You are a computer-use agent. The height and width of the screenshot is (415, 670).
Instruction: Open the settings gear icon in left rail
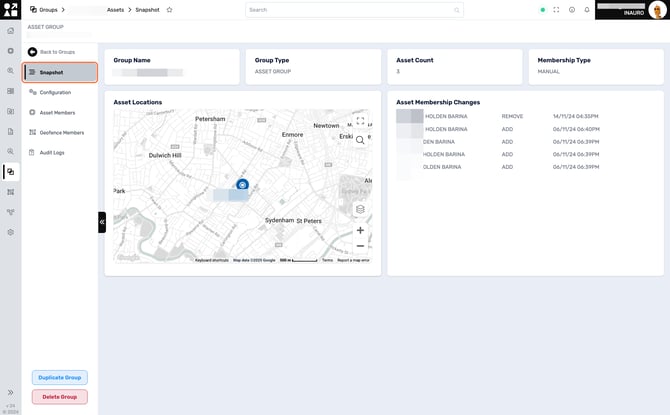tap(11, 233)
